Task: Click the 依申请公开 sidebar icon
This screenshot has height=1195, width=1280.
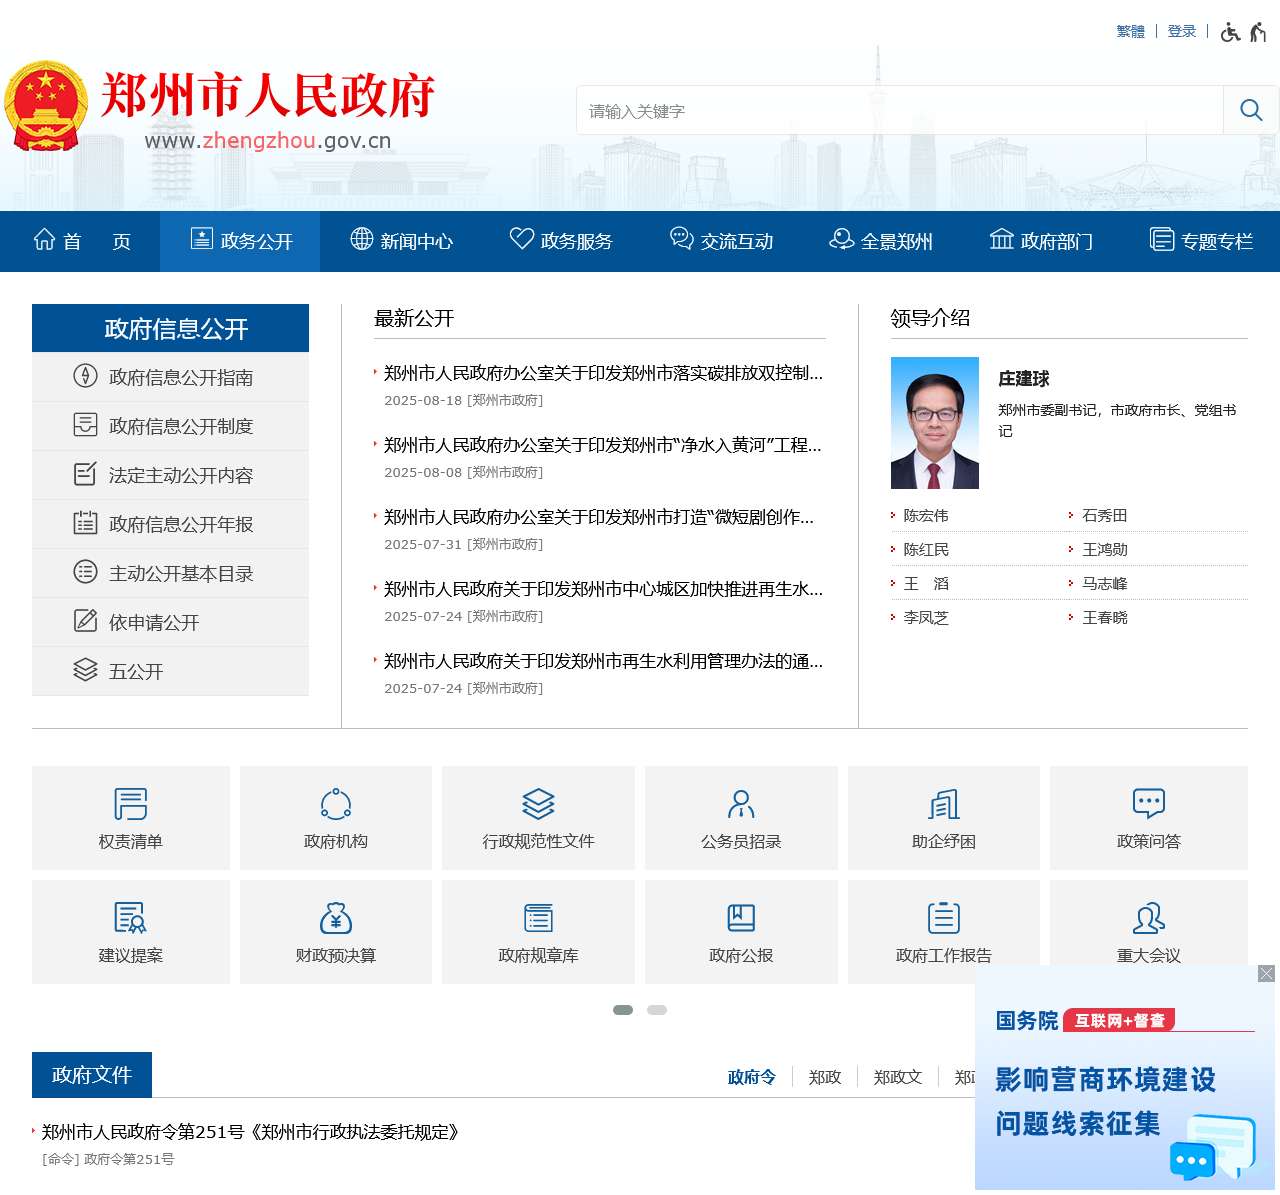Action: (85, 621)
